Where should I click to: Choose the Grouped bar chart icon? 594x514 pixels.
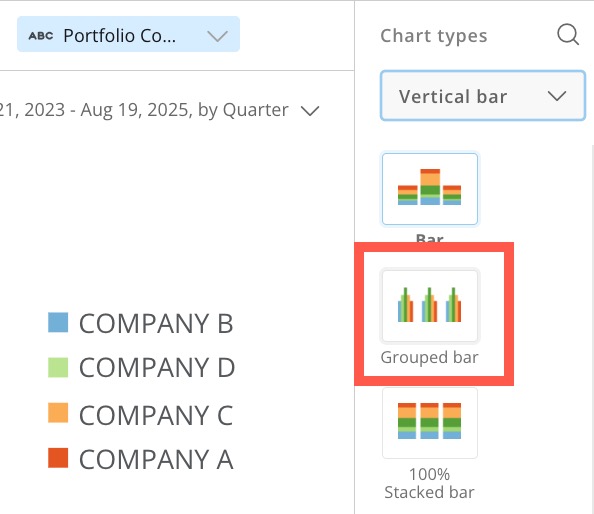(430, 305)
